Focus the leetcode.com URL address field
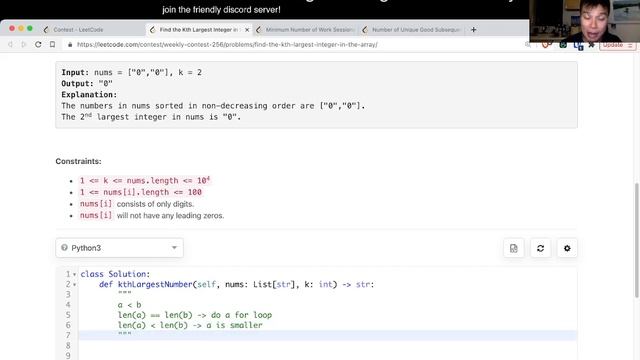The image size is (640, 360). pyautogui.click(x=227, y=44)
